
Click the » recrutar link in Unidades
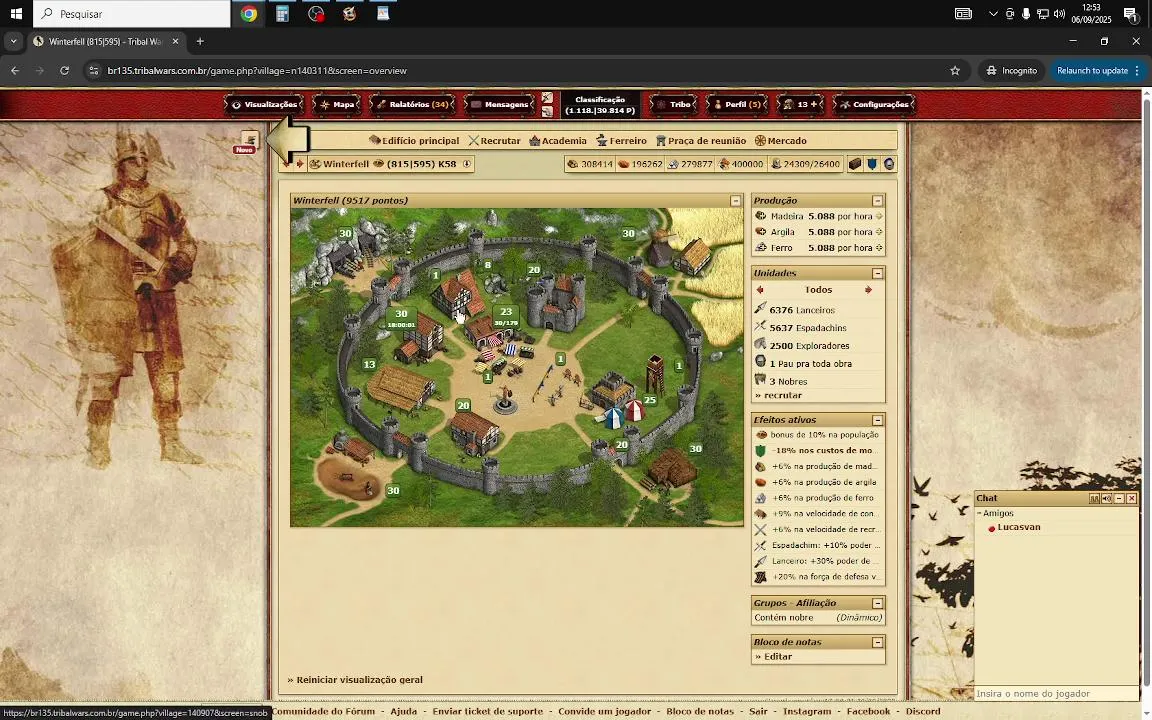point(778,395)
